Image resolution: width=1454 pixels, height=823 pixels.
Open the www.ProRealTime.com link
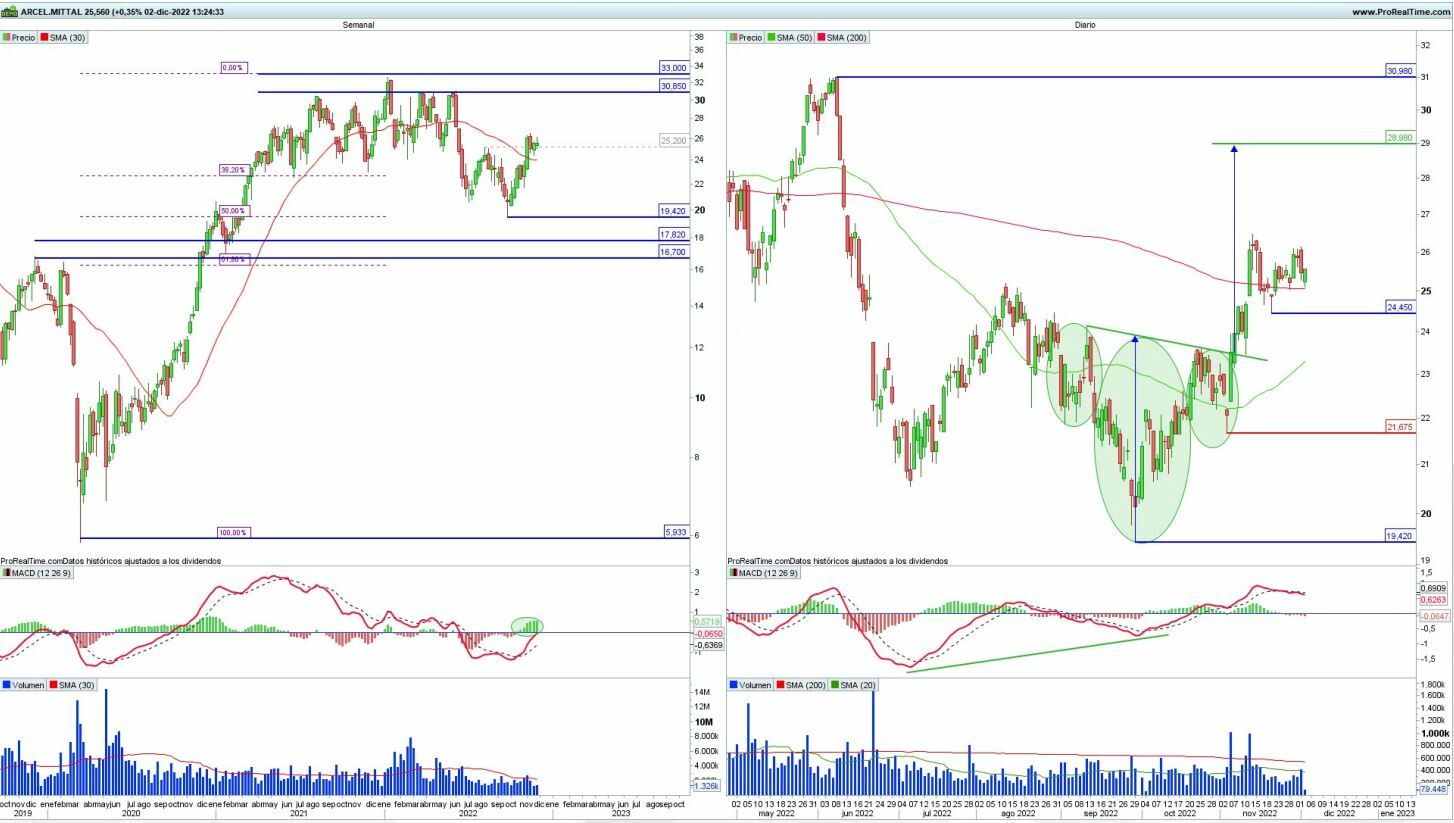pos(1399,12)
